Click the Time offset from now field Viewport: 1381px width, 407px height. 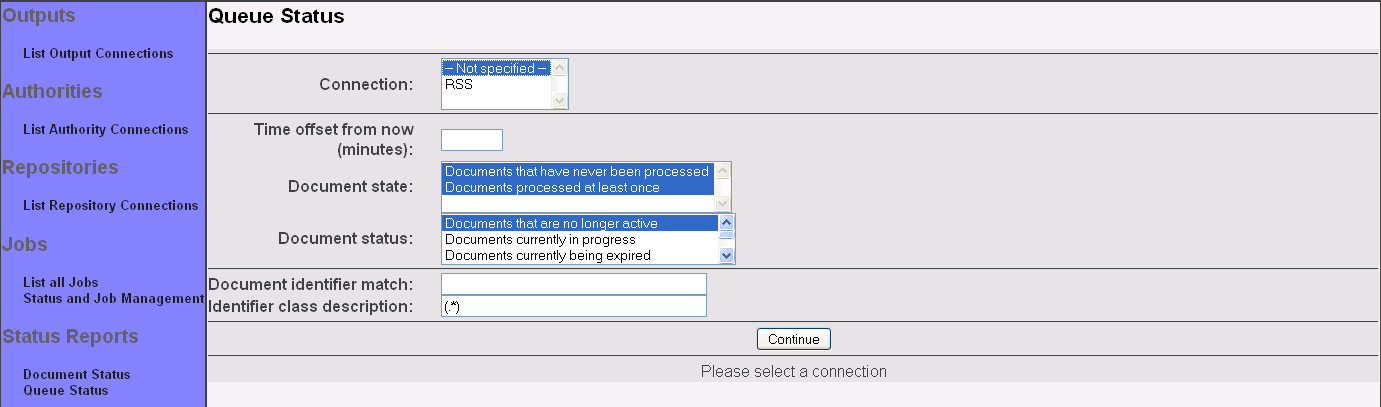(472, 140)
